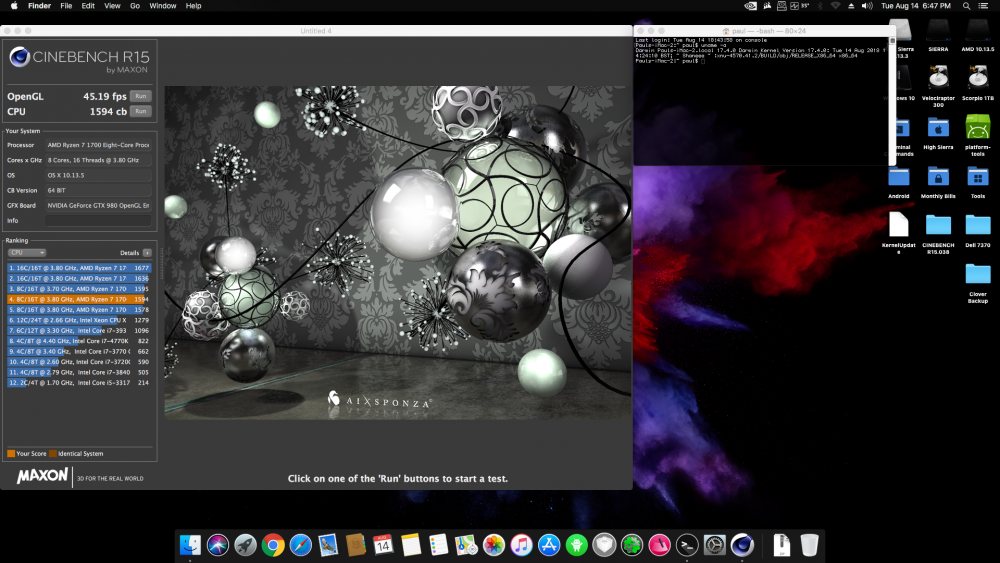The image size is (1000, 563).
Task: Launch Siri from the Dock
Action: [217, 545]
